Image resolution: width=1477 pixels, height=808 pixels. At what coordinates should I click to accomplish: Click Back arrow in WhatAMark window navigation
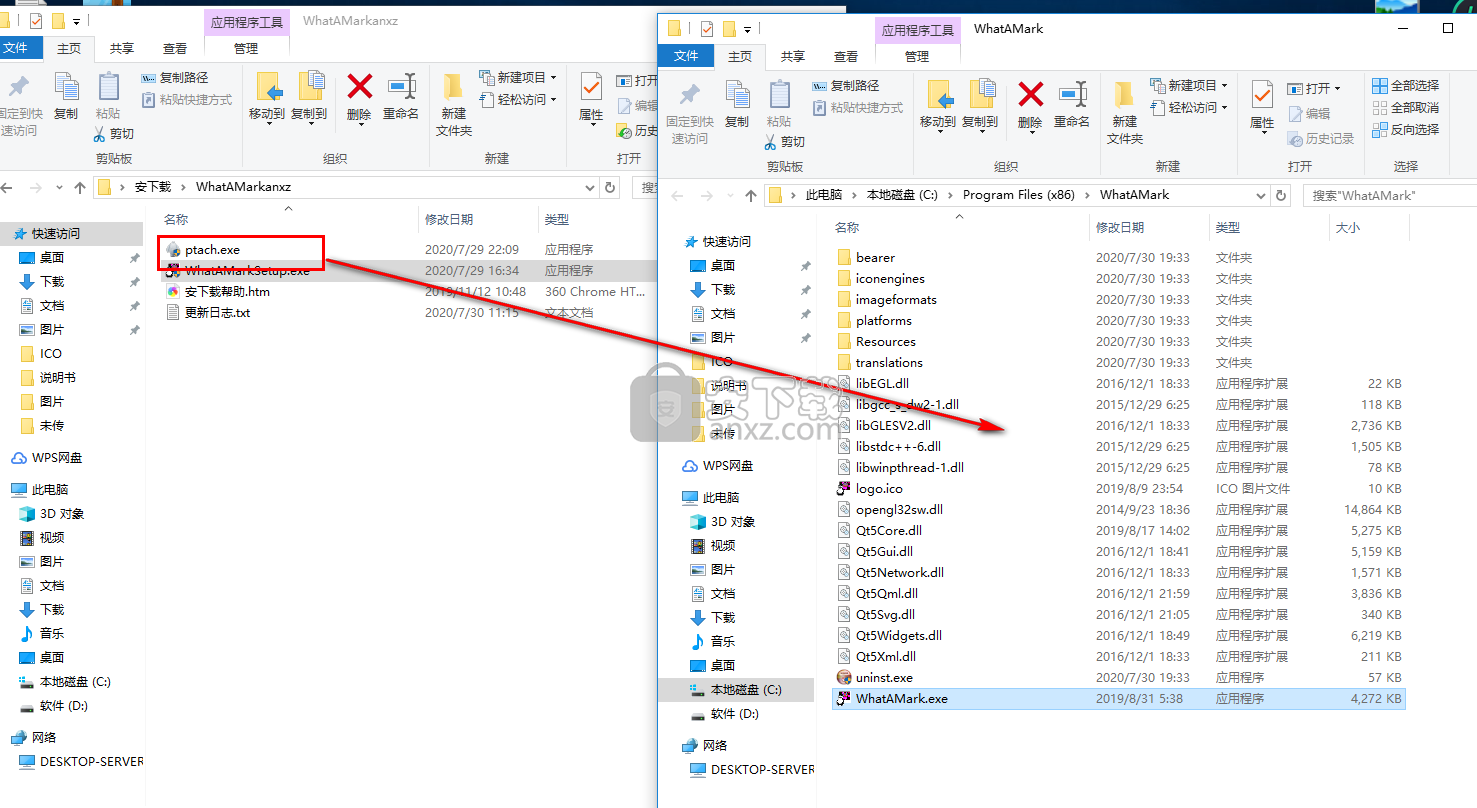tap(677, 195)
